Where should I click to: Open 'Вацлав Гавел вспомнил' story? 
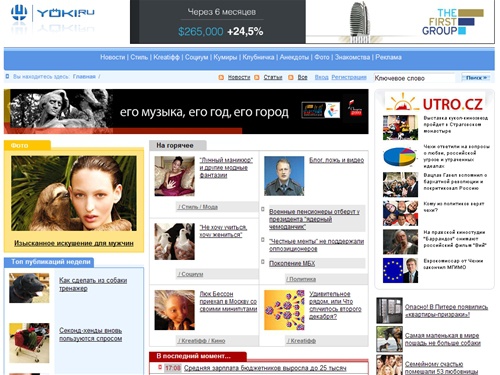[x=455, y=182]
